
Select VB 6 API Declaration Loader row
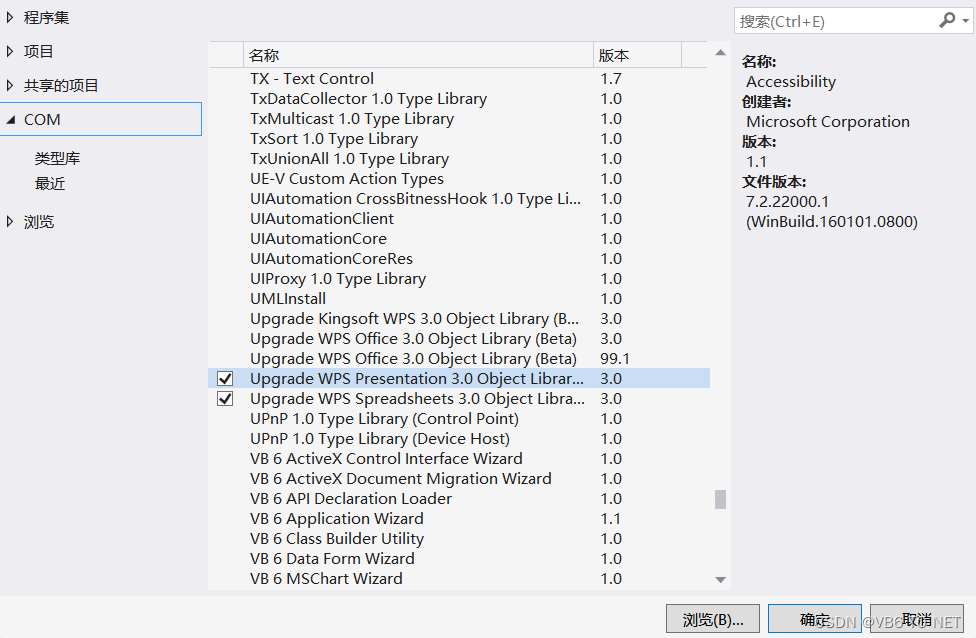459,499
